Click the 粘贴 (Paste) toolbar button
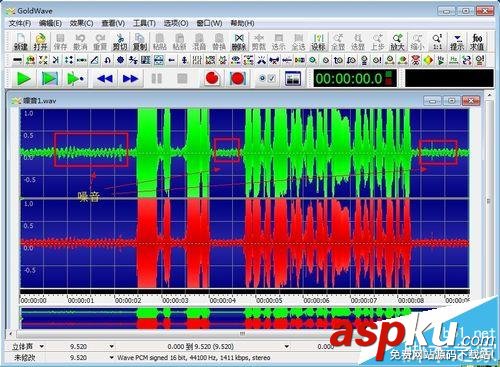The image size is (500, 367). [x=160, y=42]
